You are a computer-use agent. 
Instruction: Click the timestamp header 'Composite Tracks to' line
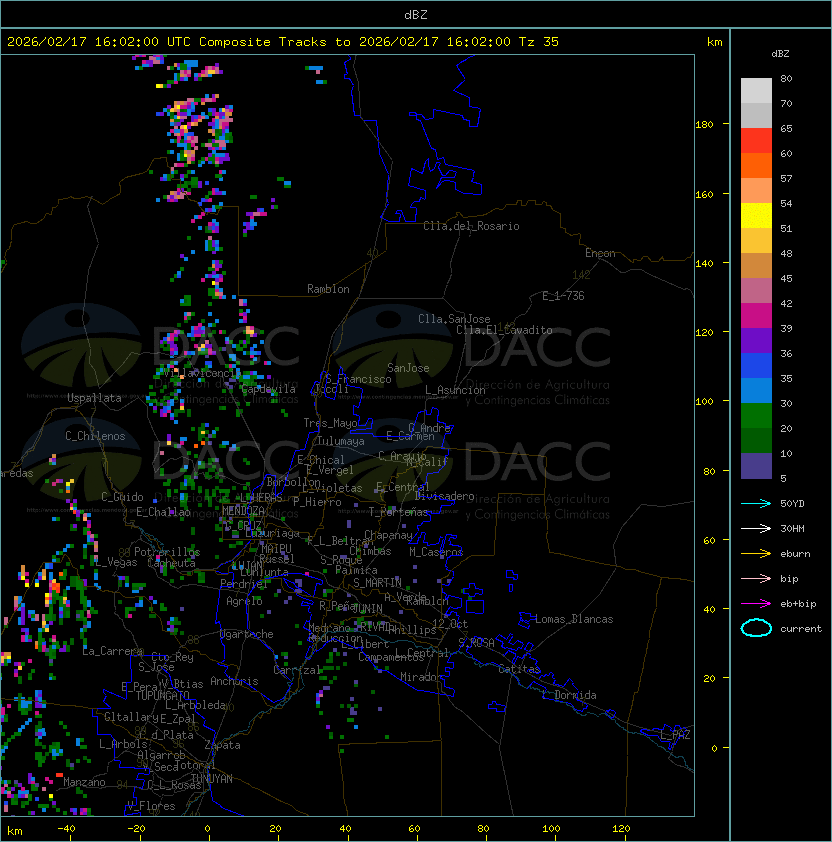click(x=283, y=42)
